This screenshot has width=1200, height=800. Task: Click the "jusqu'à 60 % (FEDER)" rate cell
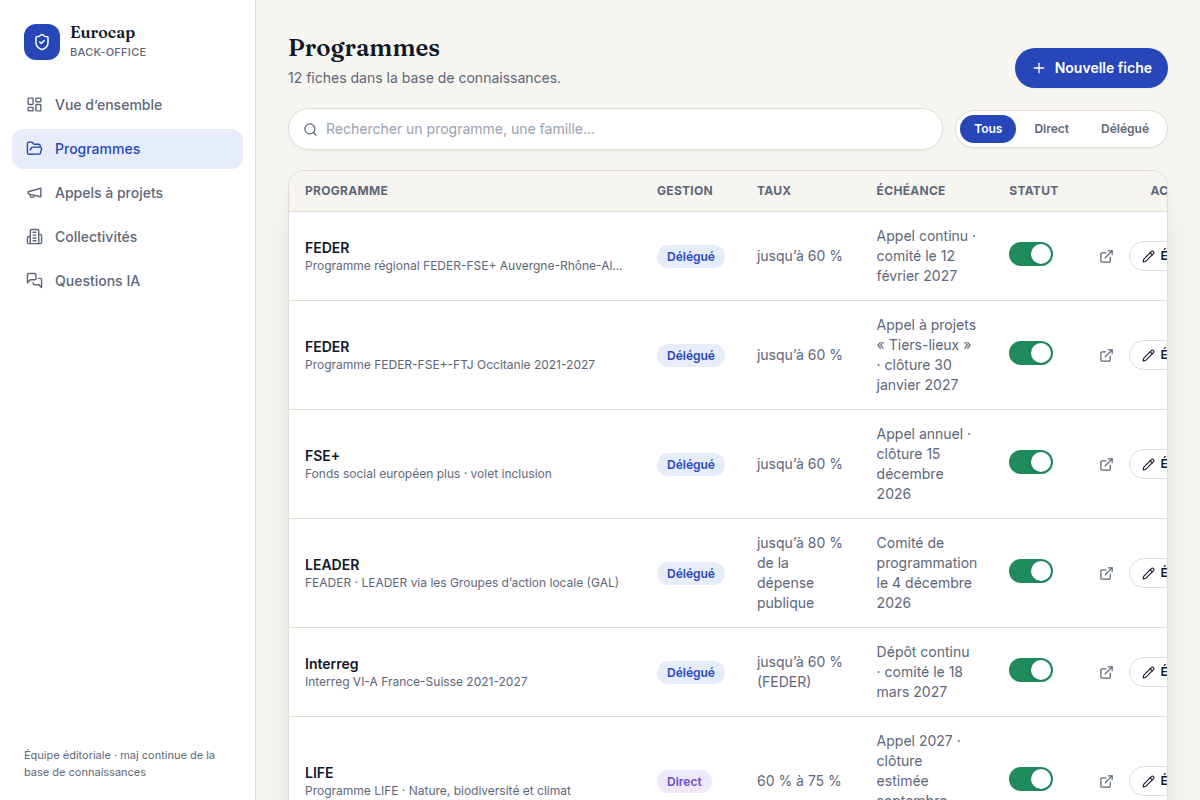click(800, 672)
